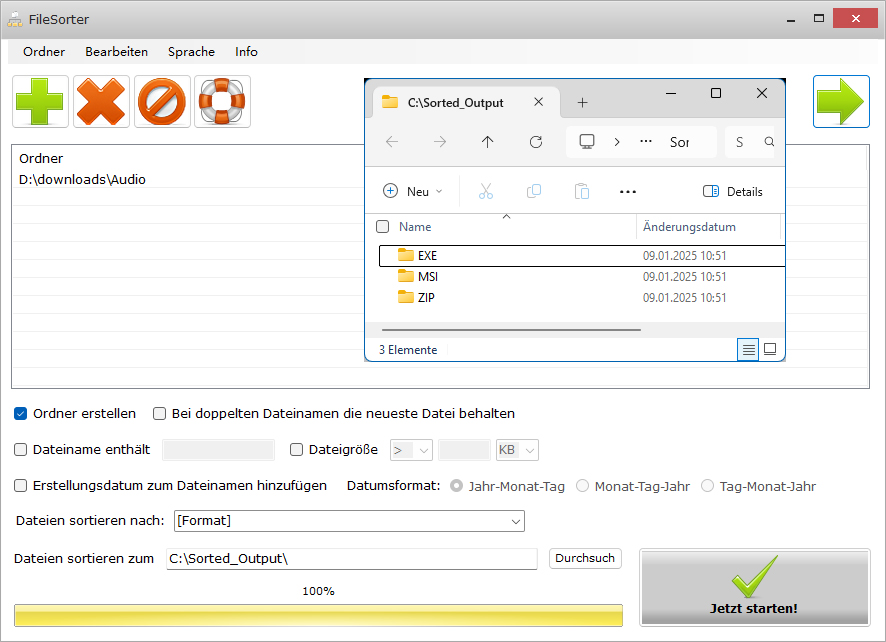Go forward in the Explorer window
This screenshot has width=886, height=642.
pyautogui.click(x=440, y=141)
